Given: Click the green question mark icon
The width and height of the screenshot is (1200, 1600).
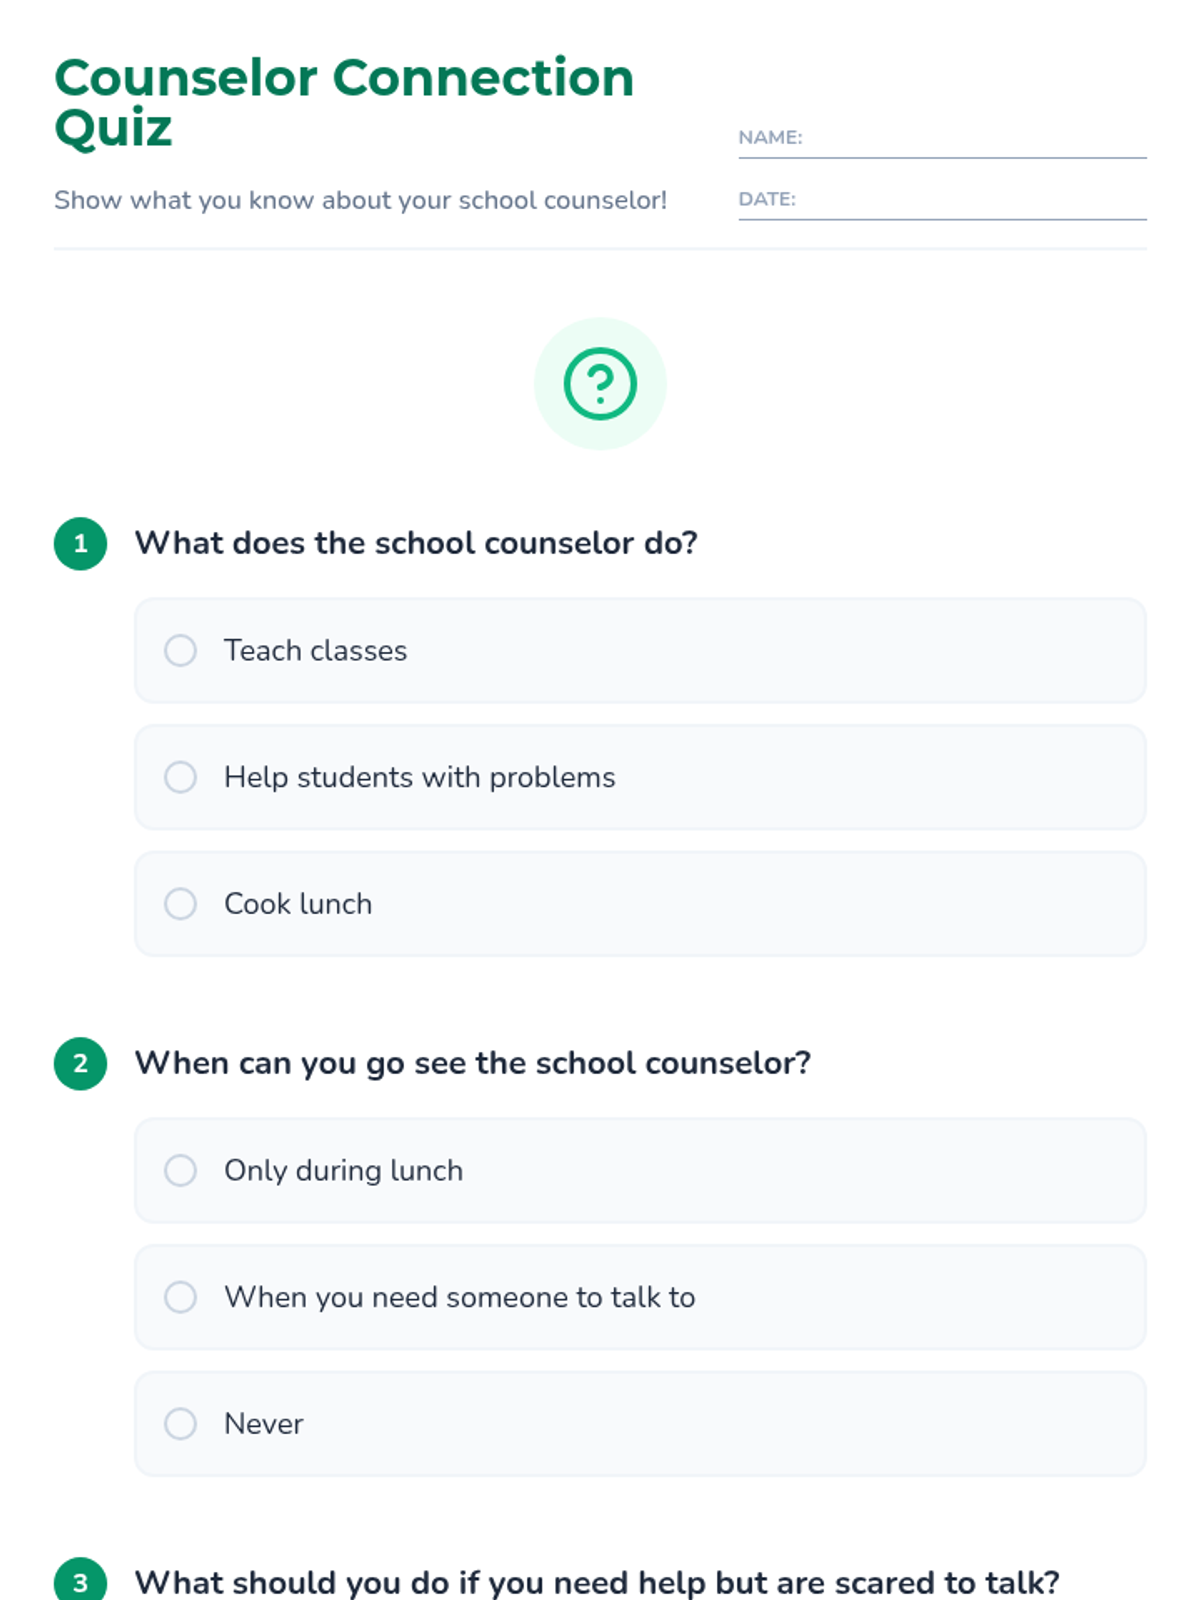Looking at the screenshot, I should [x=600, y=384].
